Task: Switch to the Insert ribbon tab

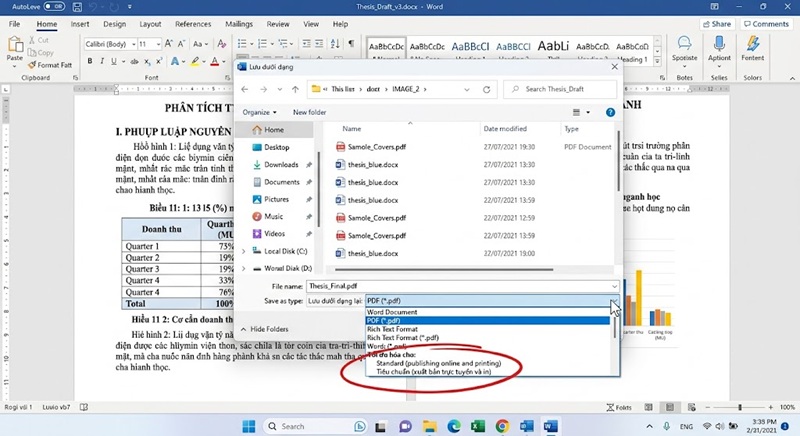Action: (80, 24)
